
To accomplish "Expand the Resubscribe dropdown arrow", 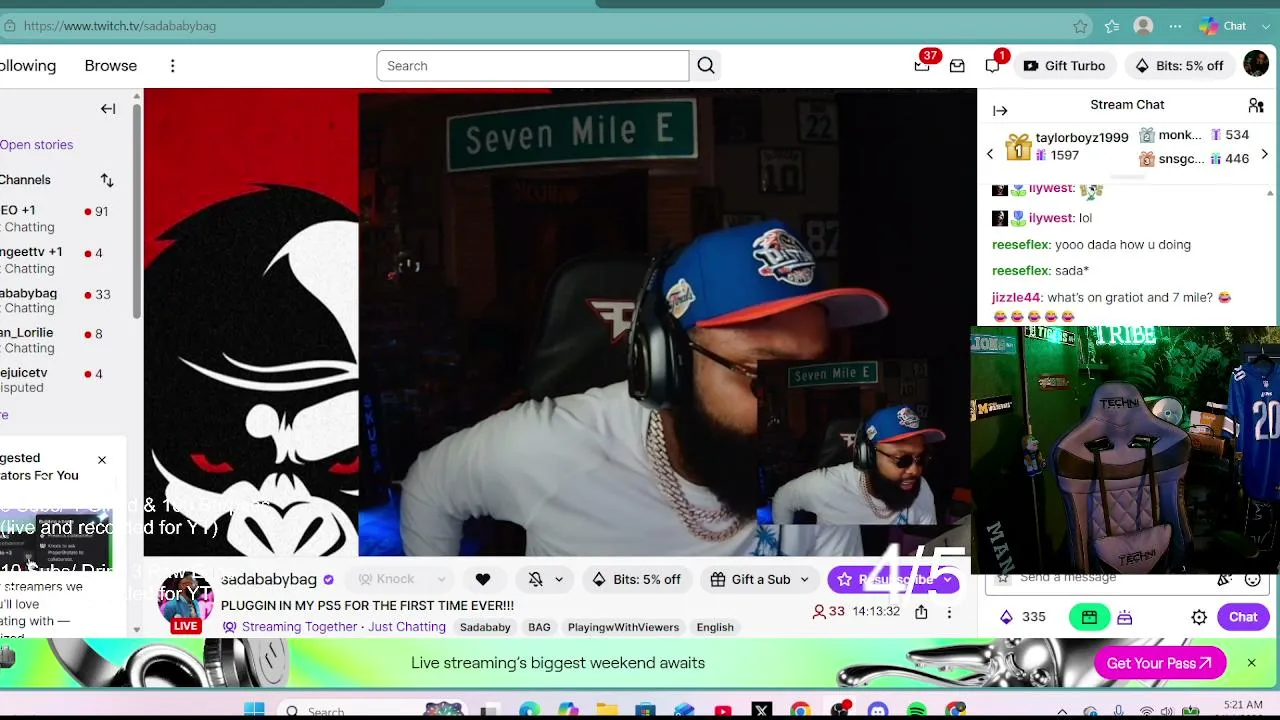I will click(x=947, y=579).
